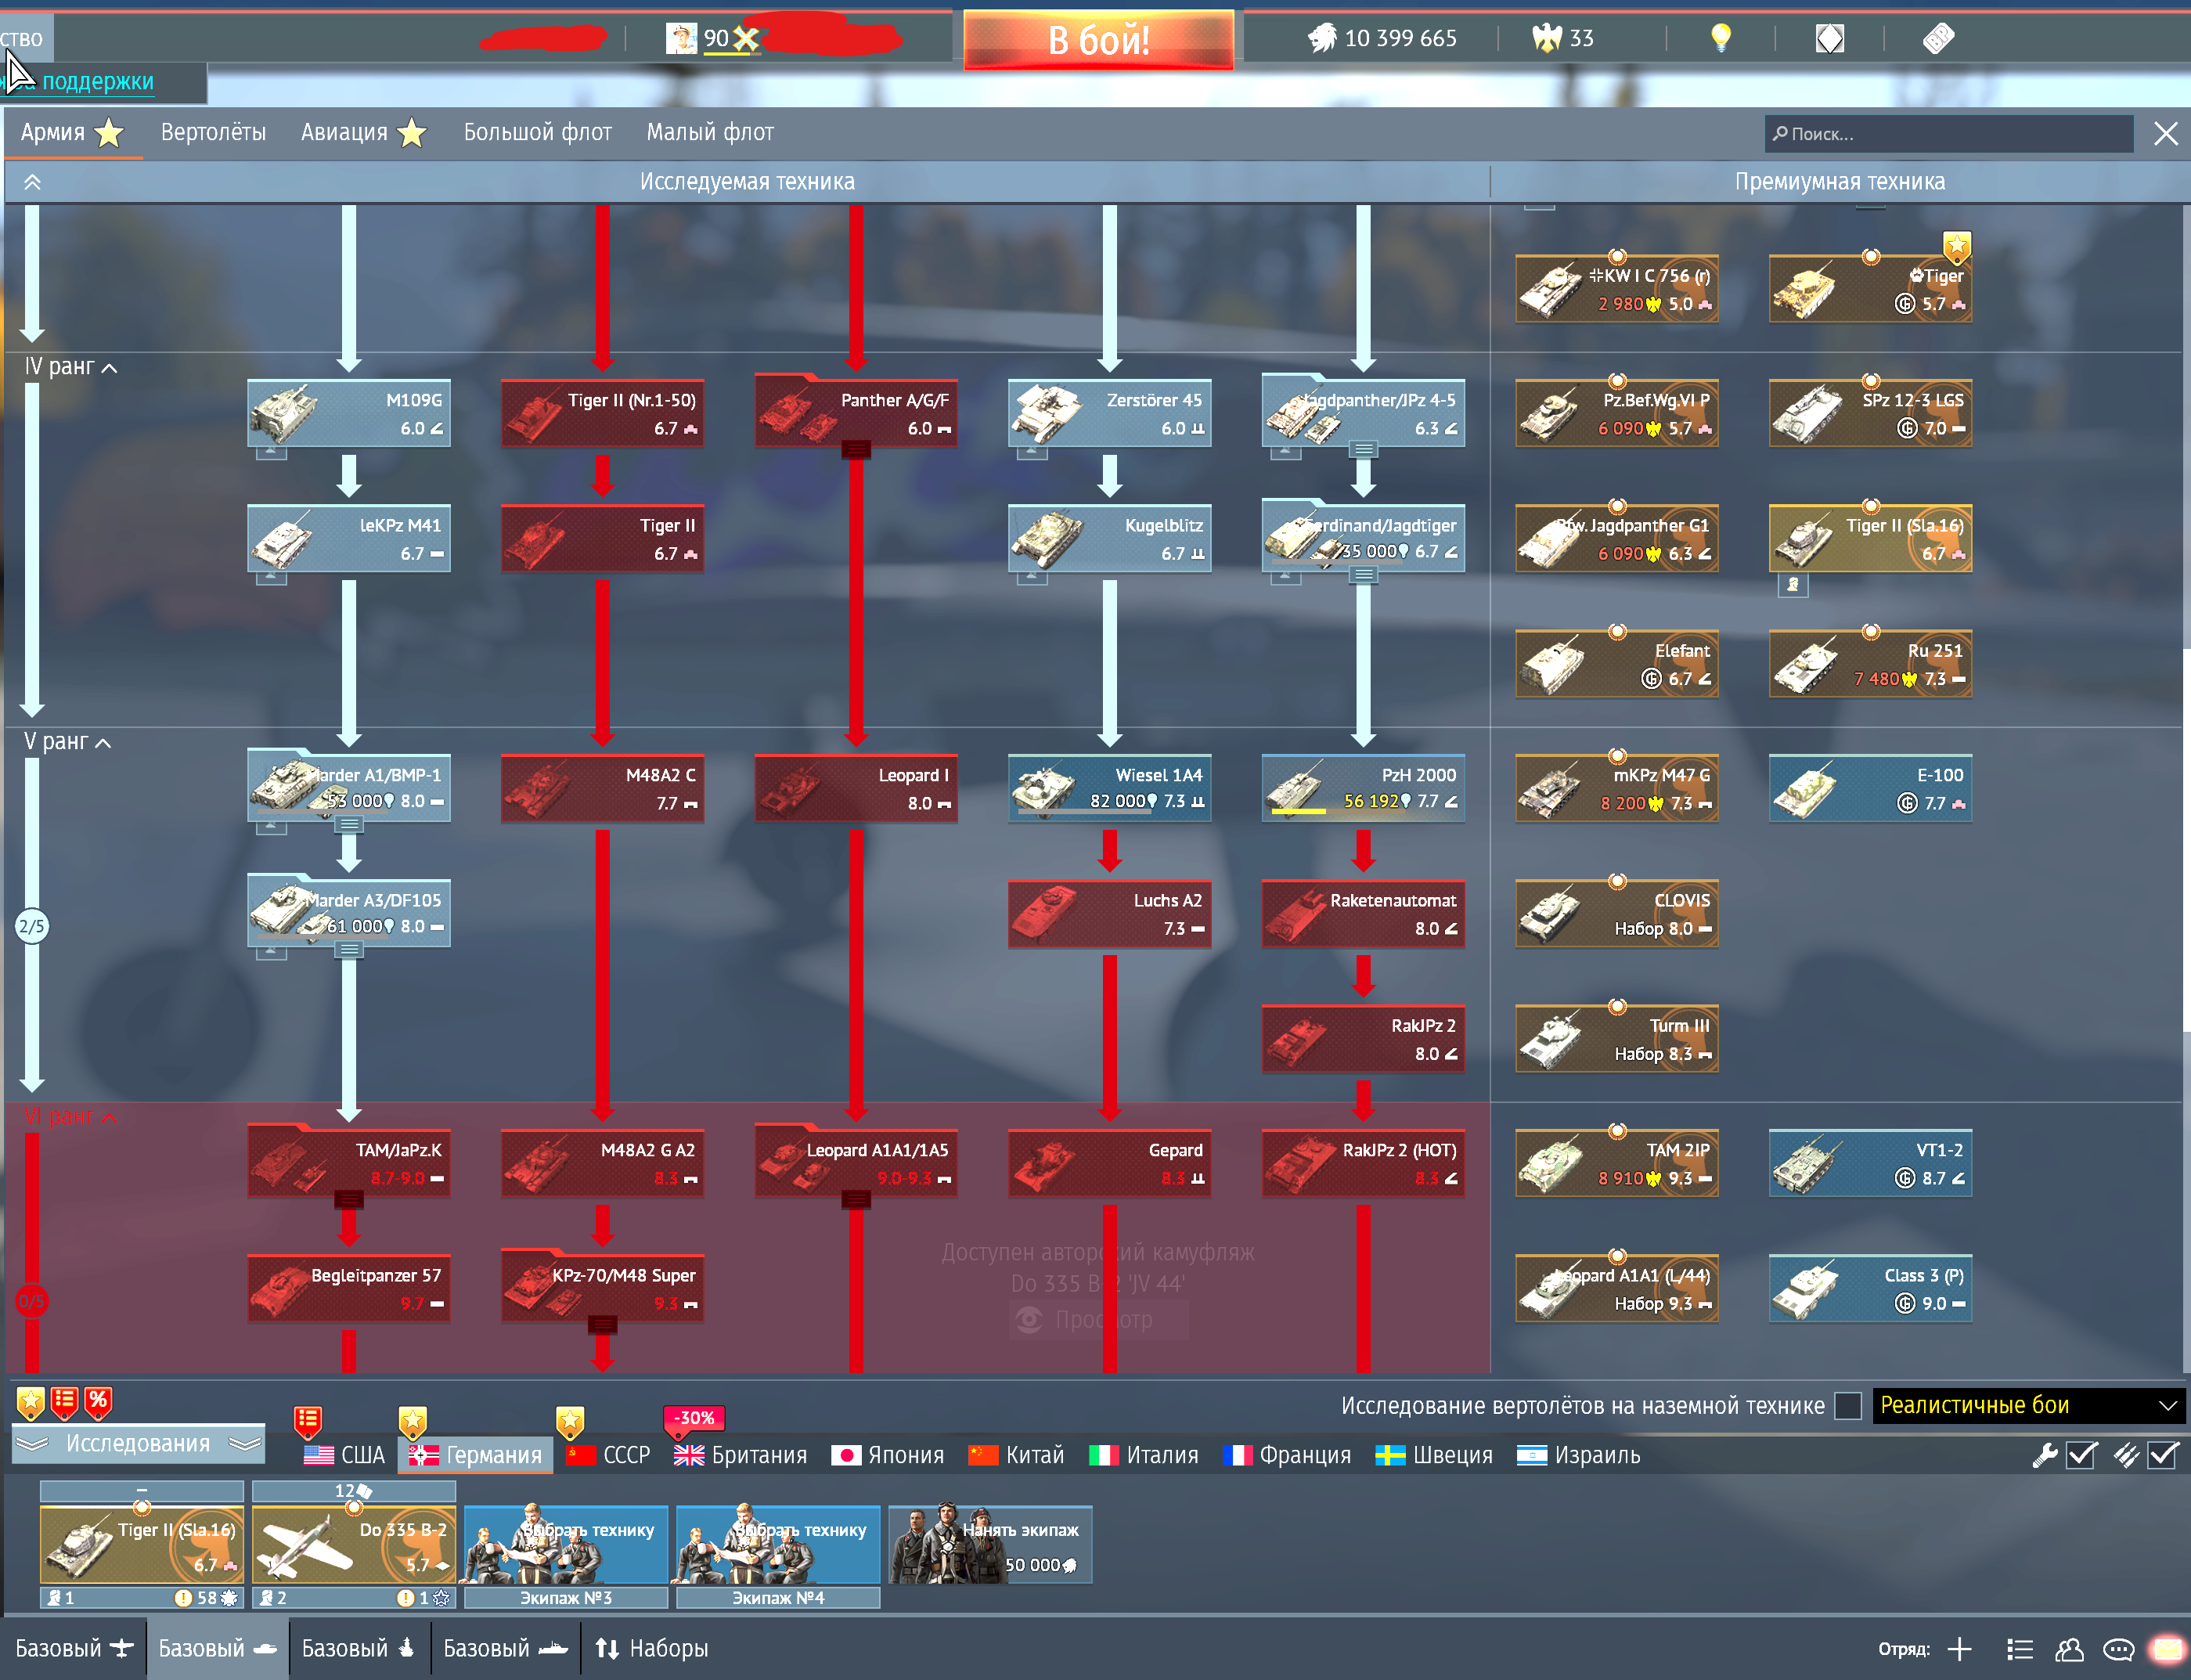Image resolution: width=2191 pixels, height=1680 pixels.
Task: Click the Поиск search field
Action: coord(1948,134)
